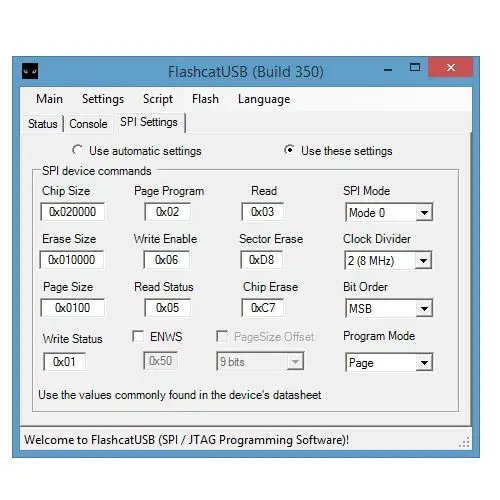Open the Program Mode dropdown
Screen dimensions: 500x500
[x=424, y=362]
